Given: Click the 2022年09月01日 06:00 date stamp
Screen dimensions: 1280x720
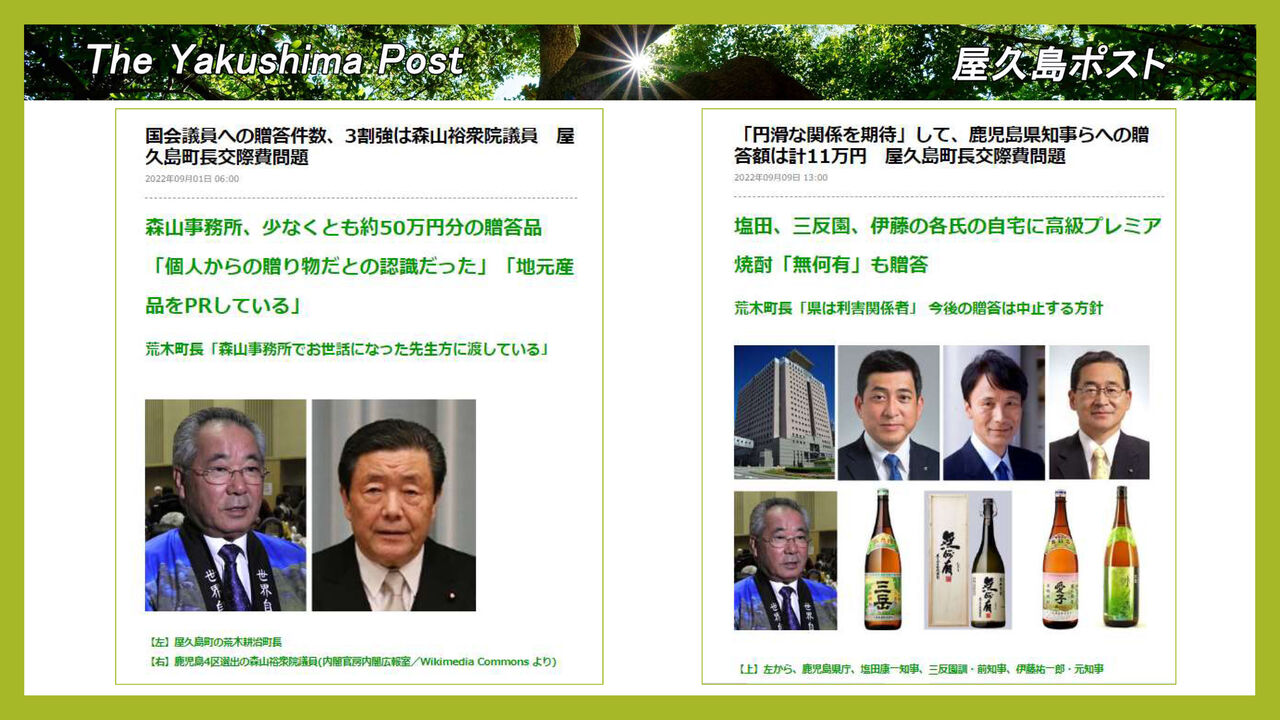Looking at the screenshot, I should tap(192, 179).
